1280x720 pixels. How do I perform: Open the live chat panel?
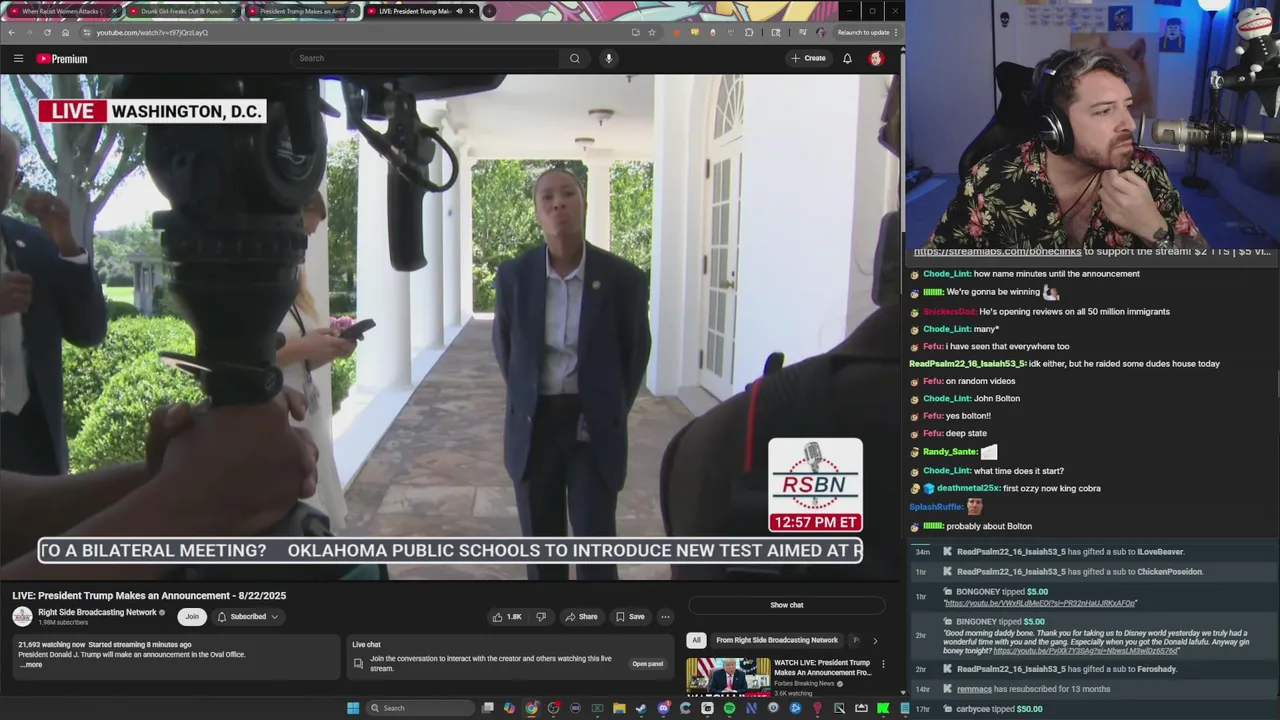point(647,664)
